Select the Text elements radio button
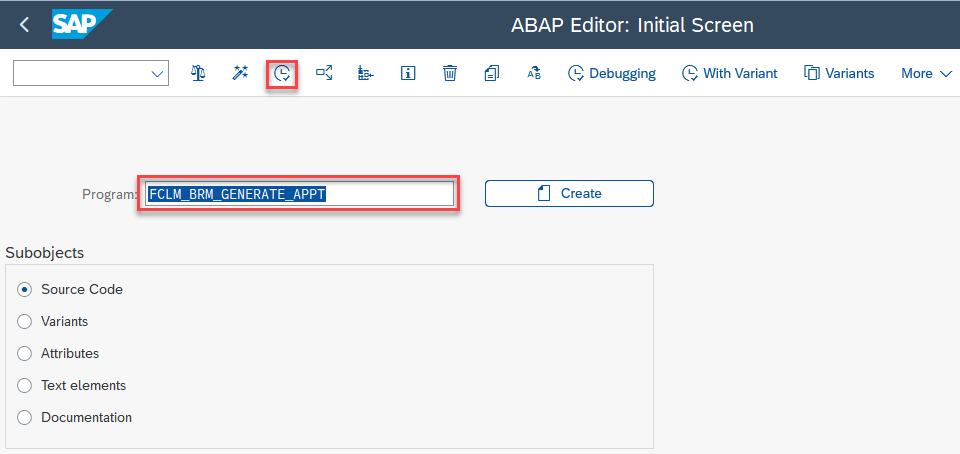Viewport: 960px width, 454px height. tap(24, 385)
